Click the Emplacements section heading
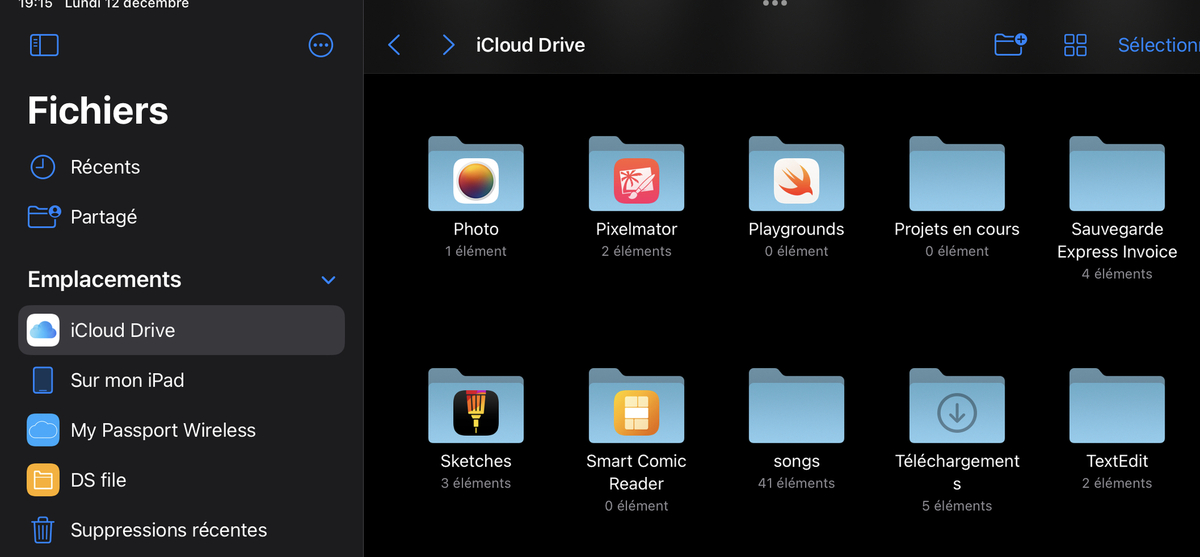The height and width of the screenshot is (557, 1200). [105, 280]
